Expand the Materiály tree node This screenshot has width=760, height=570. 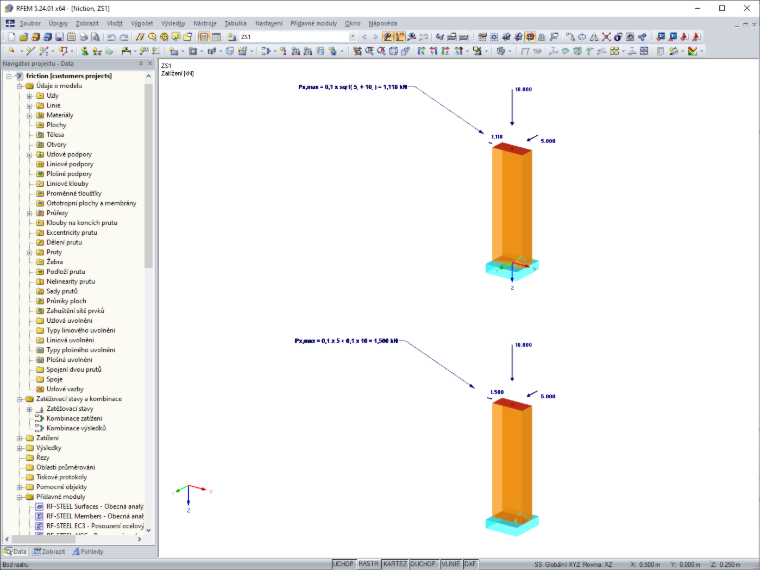point(29,115)
